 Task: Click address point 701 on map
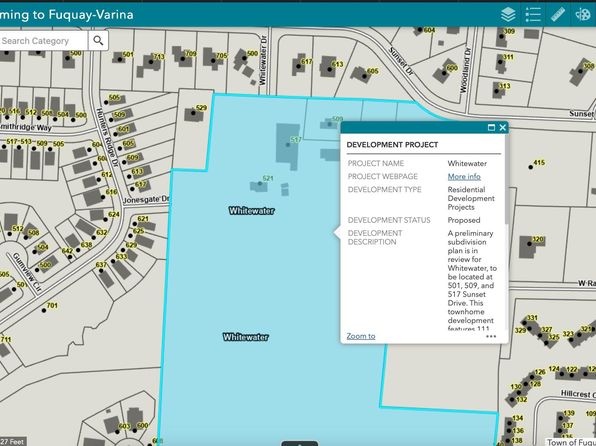pos(44,310)
